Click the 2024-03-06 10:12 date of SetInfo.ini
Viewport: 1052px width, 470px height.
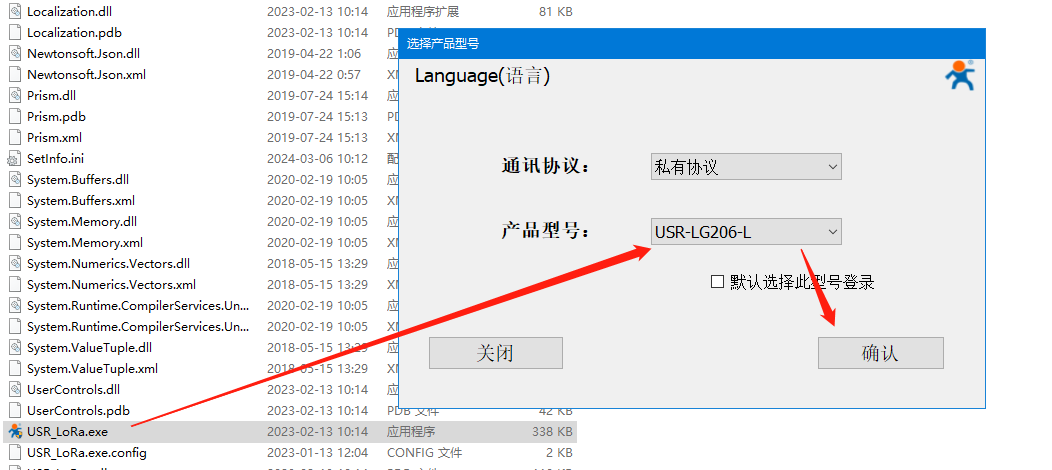(x=317, y=158)
